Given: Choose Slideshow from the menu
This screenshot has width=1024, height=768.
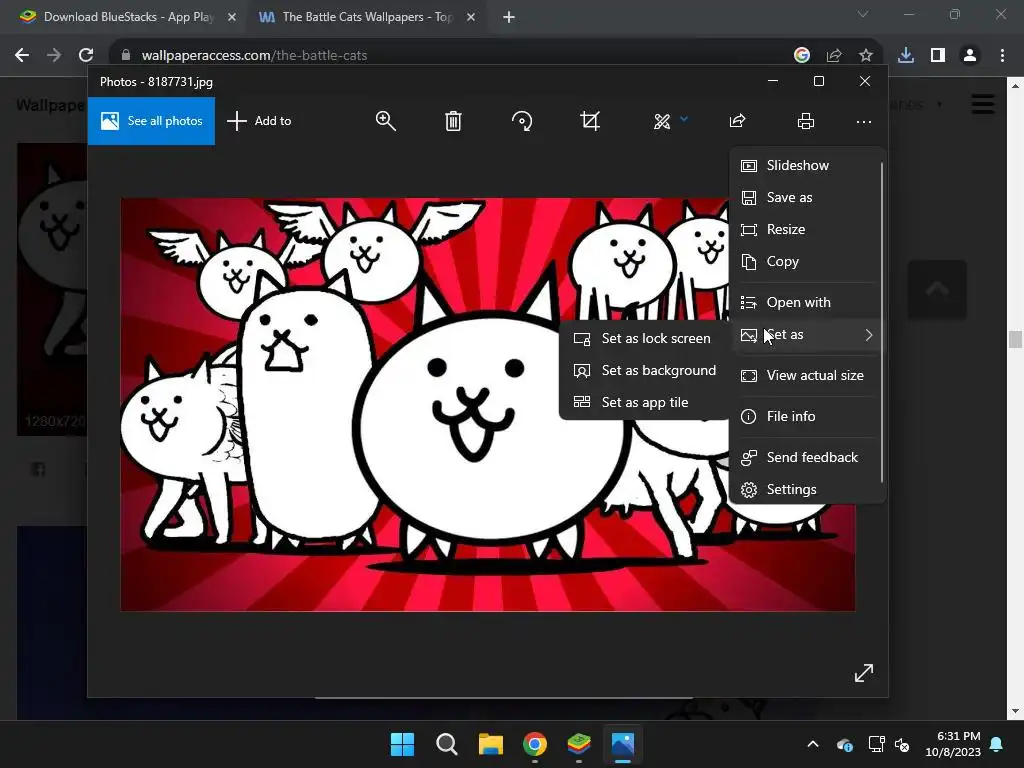Looking at the screenshot, I should click(x=805, y=165).
